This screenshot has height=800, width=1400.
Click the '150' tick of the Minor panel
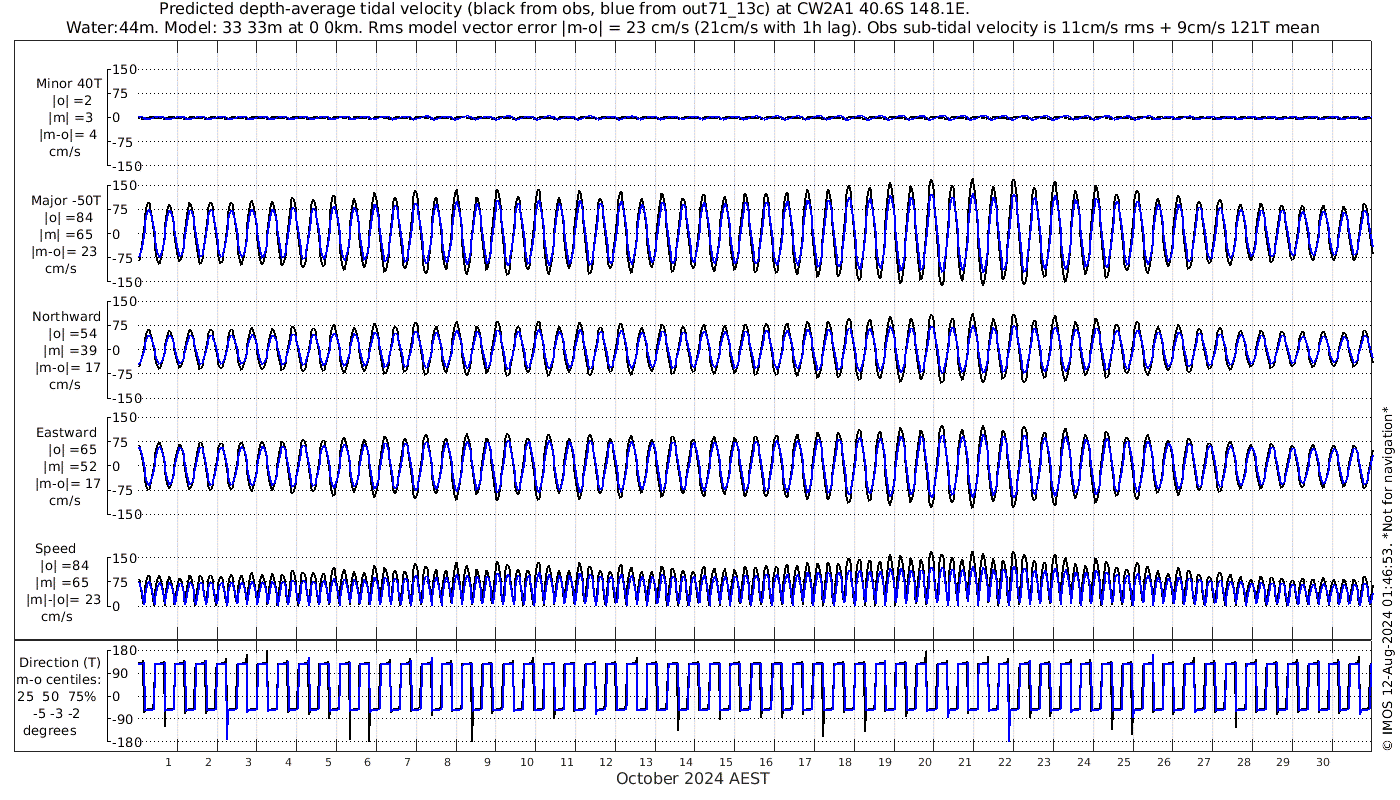tap(124, 70)
